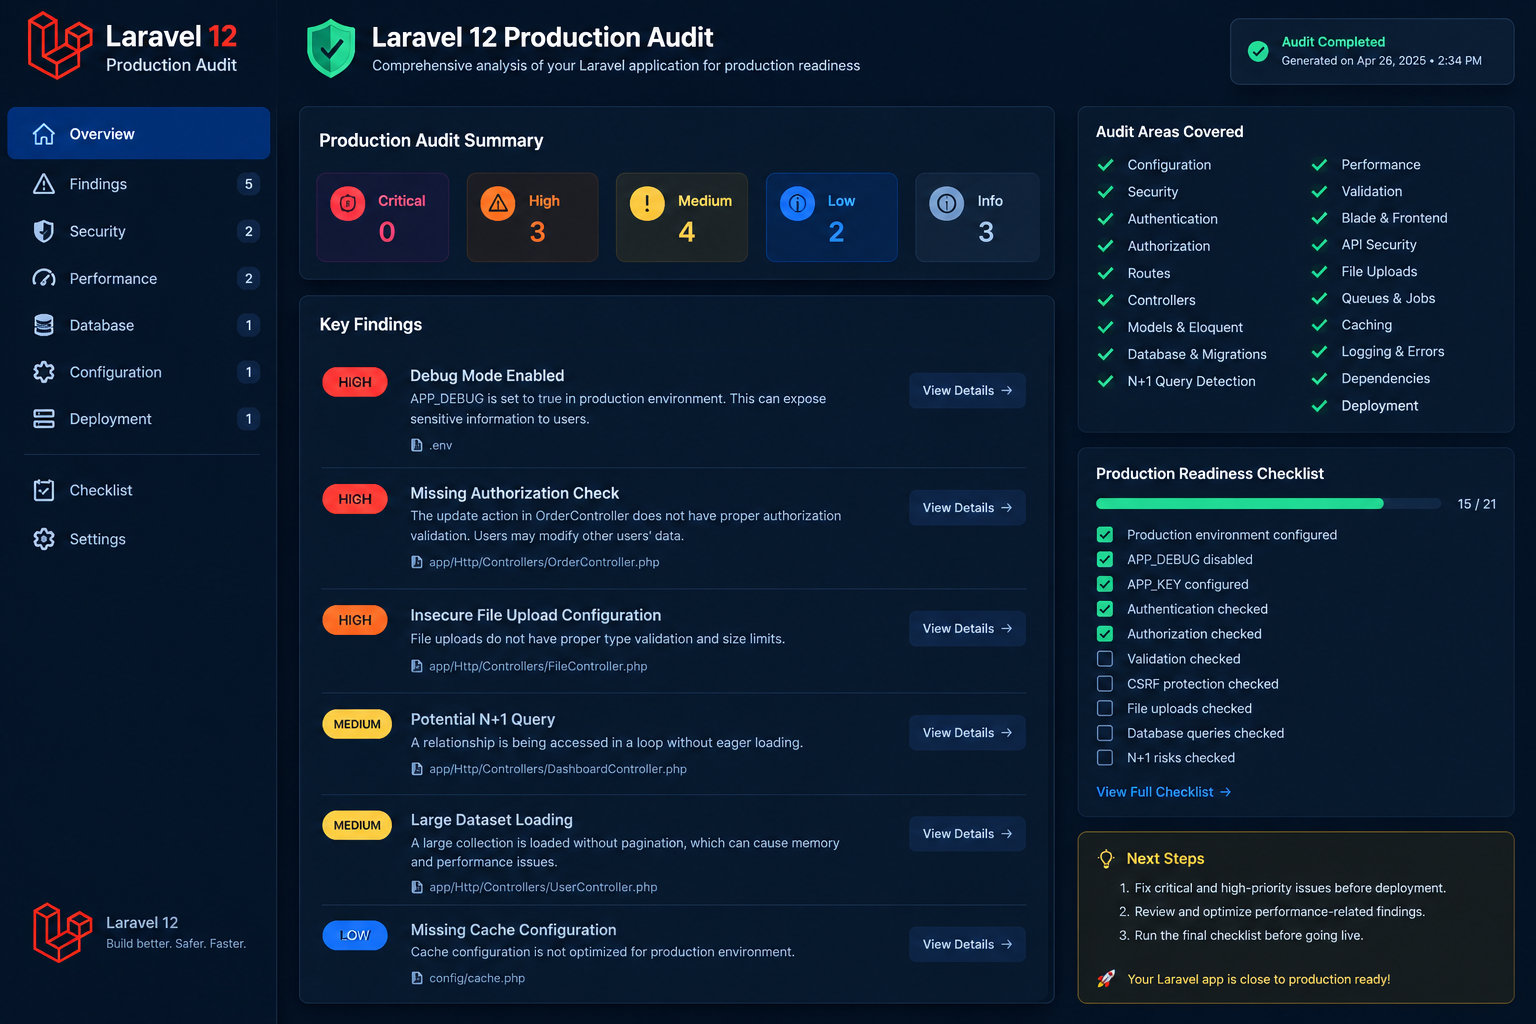
Task: Open the Settings page
Action: 139,539
